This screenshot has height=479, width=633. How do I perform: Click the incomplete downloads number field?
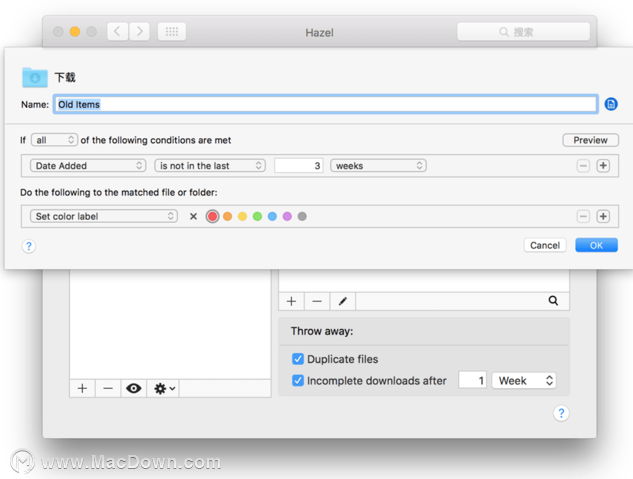coord(472,380)
